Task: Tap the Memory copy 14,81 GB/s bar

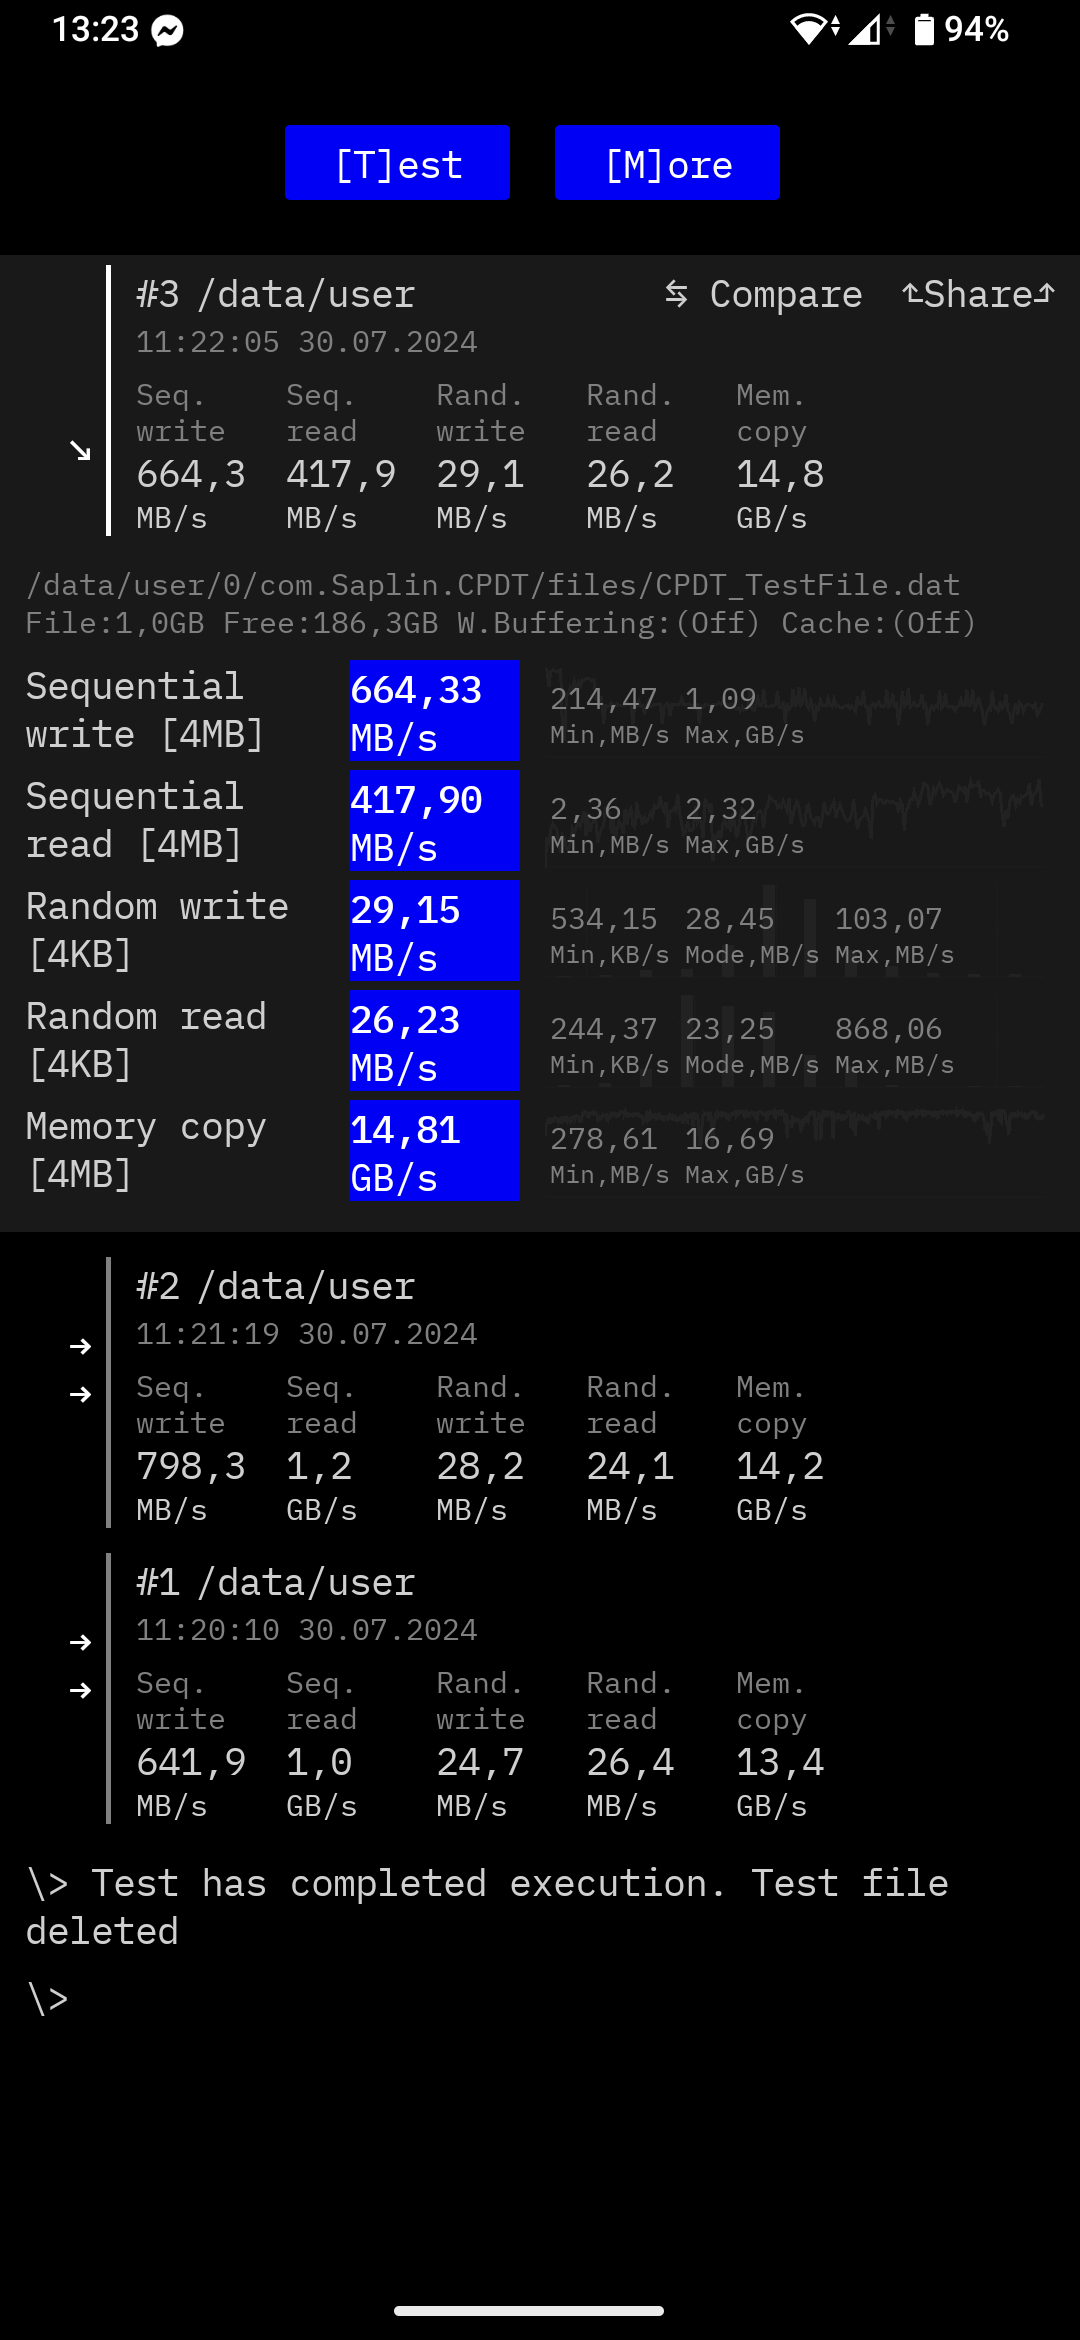Action: [434, 1151]
